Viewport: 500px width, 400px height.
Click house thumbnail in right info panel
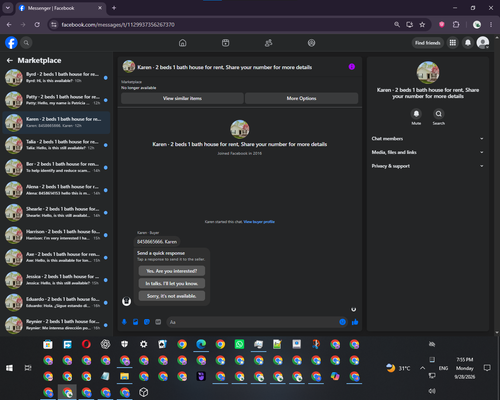428,72
